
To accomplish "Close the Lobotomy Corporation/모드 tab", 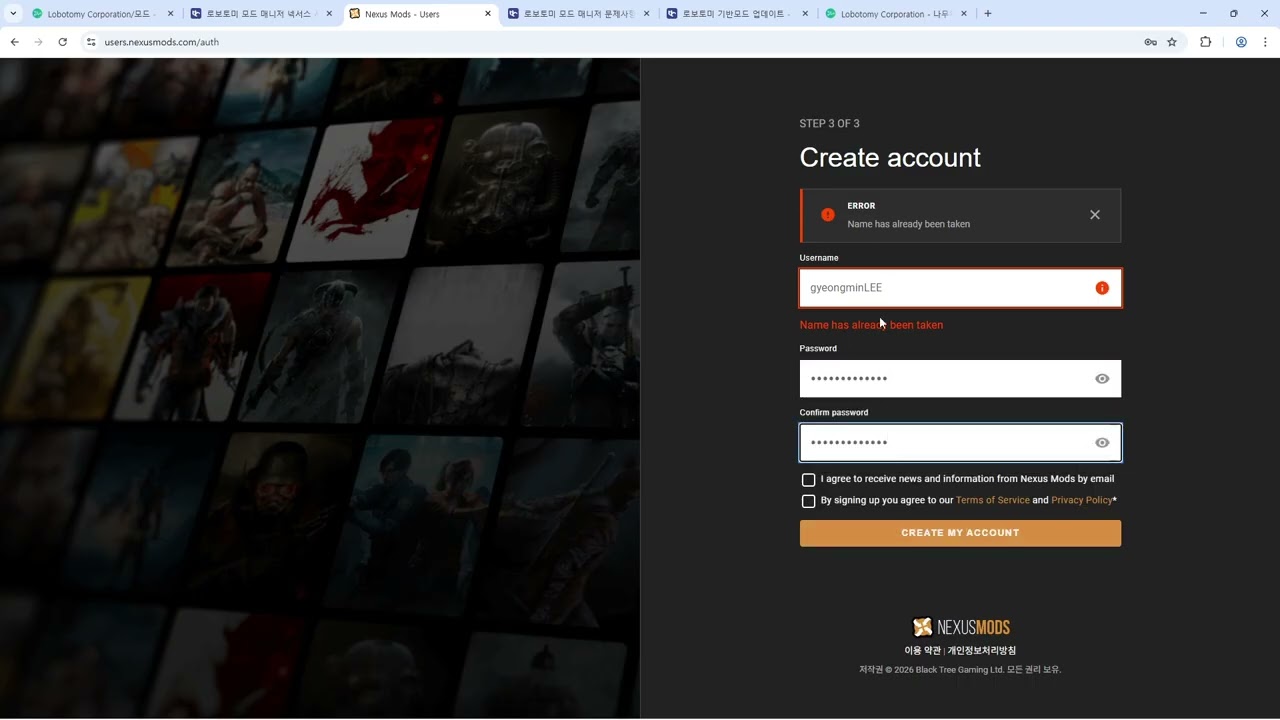I will click(170, 14).
